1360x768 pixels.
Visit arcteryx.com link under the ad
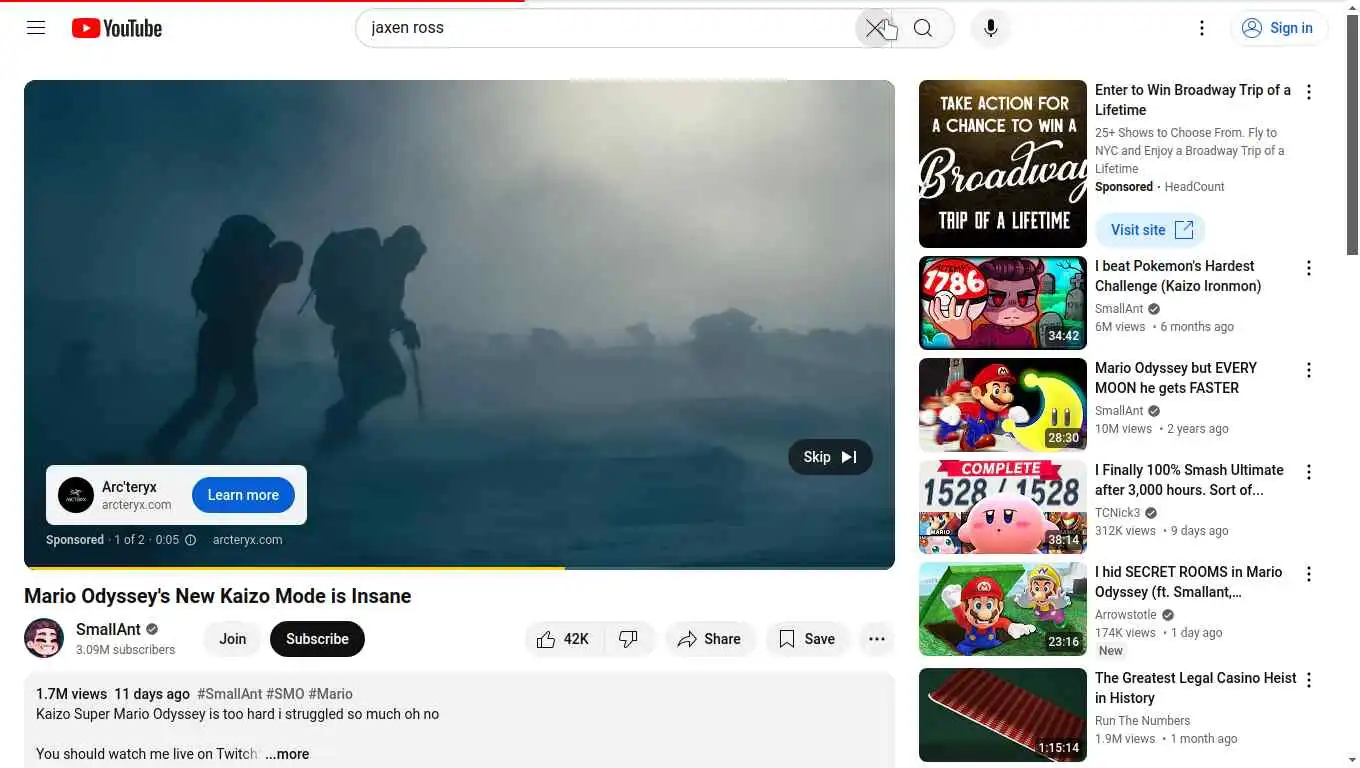tap(247, 540)
